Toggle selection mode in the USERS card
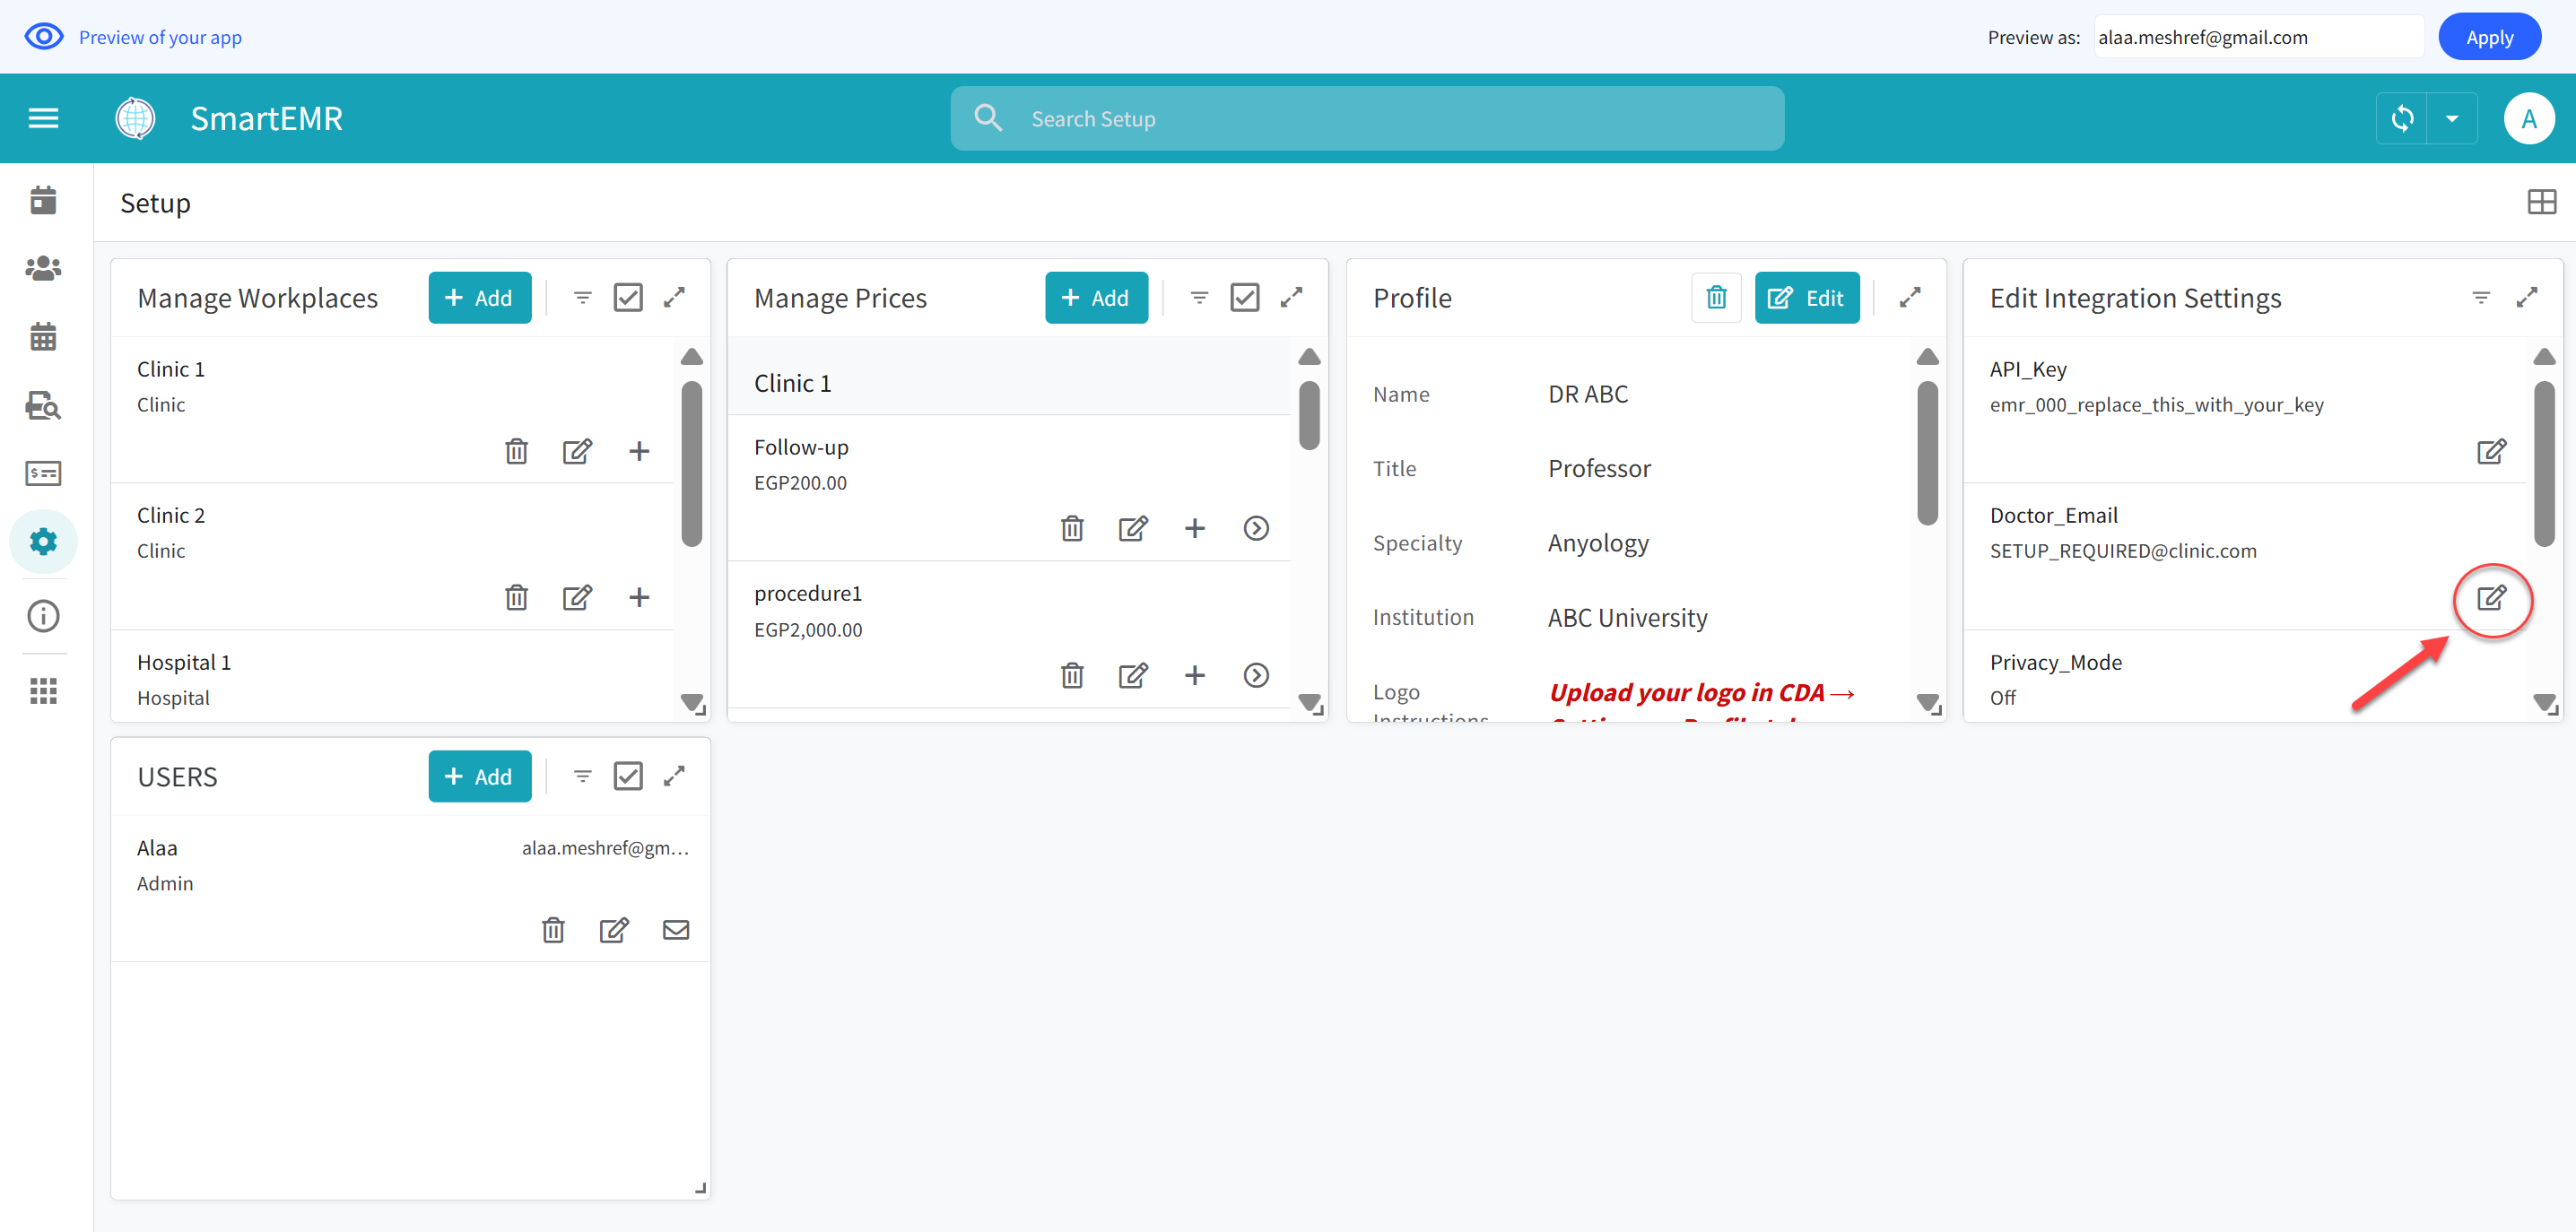This screenshot has width=2576, height=1232. click(x=628, y=775)
